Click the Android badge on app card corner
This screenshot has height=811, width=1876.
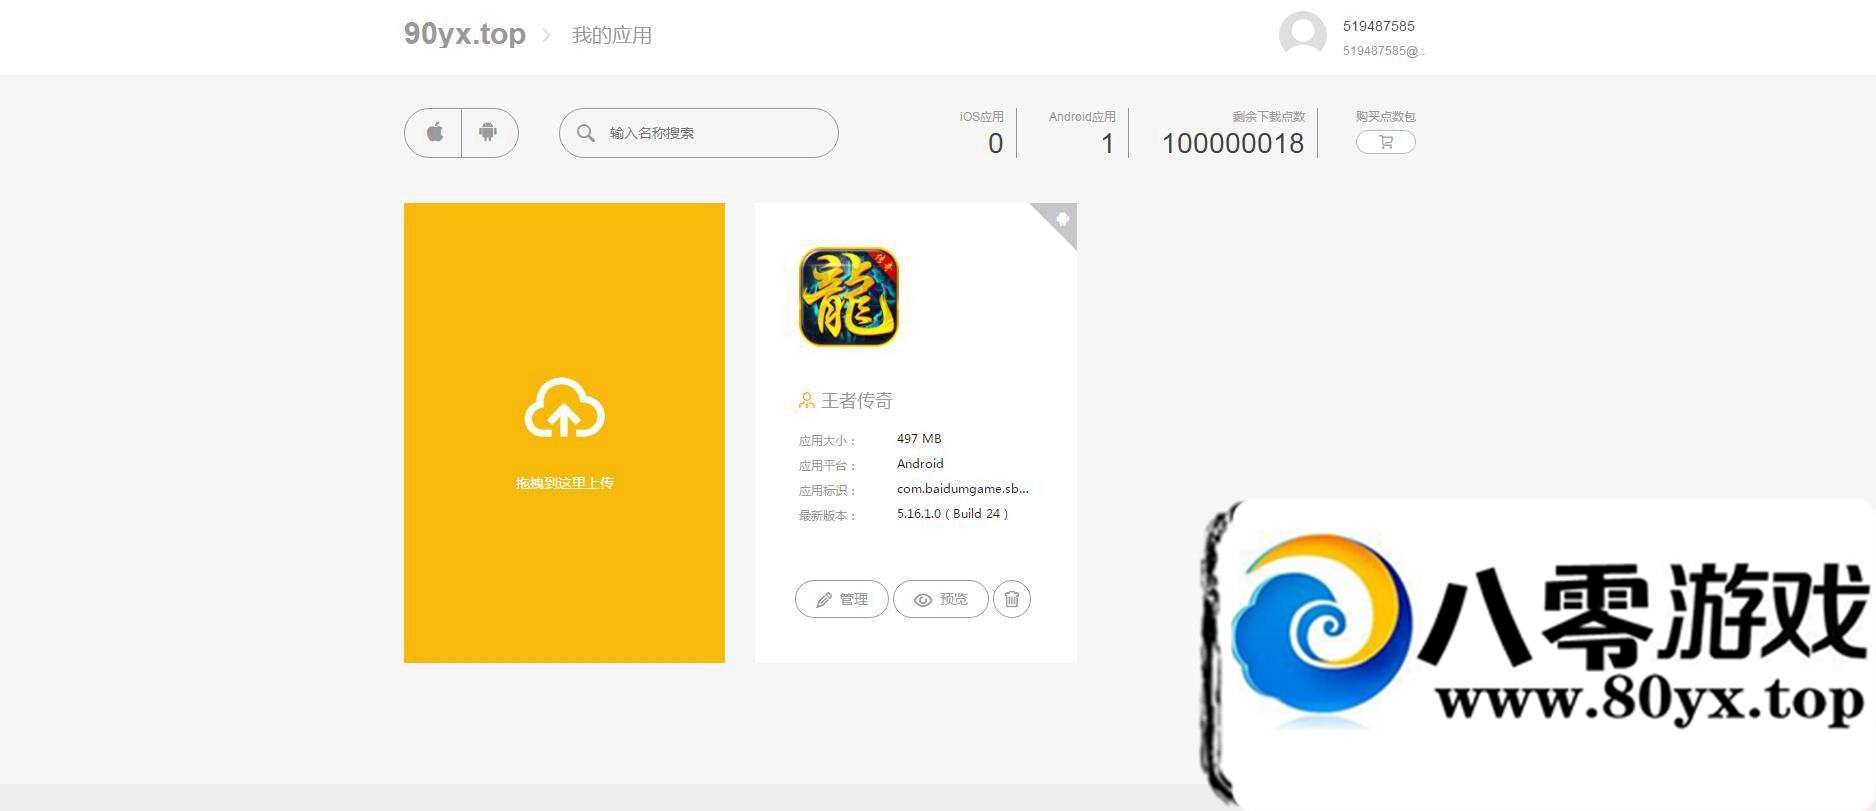[x=1061, y=219]
